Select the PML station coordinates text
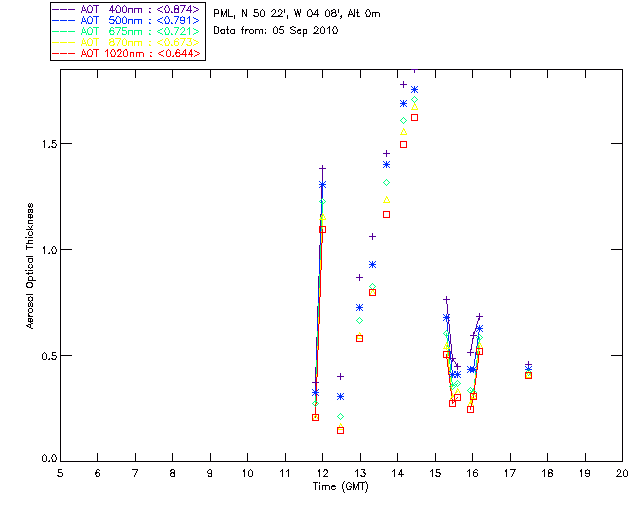This screenshot has width=640, height=512. click(297, 14)
